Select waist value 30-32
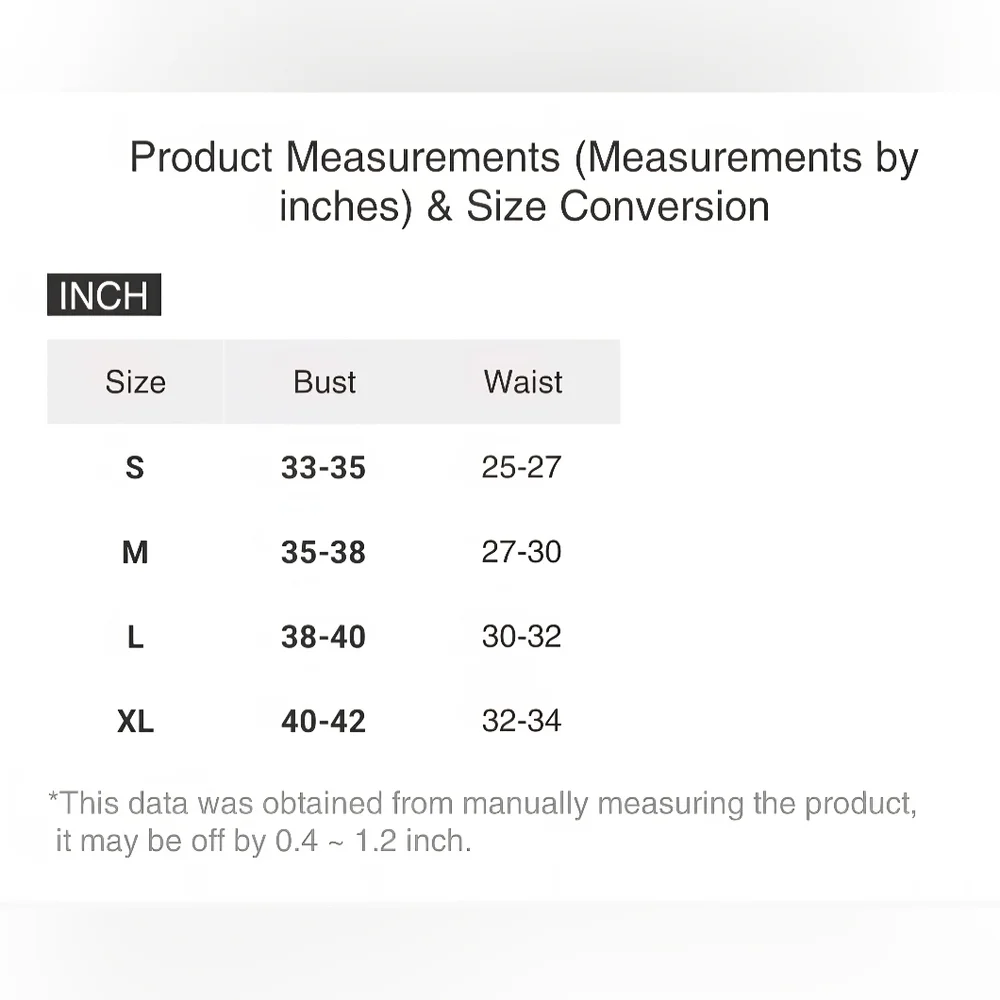Image resolution: width=1000 pixels, height=1000 pixels. tap(521, 637)
